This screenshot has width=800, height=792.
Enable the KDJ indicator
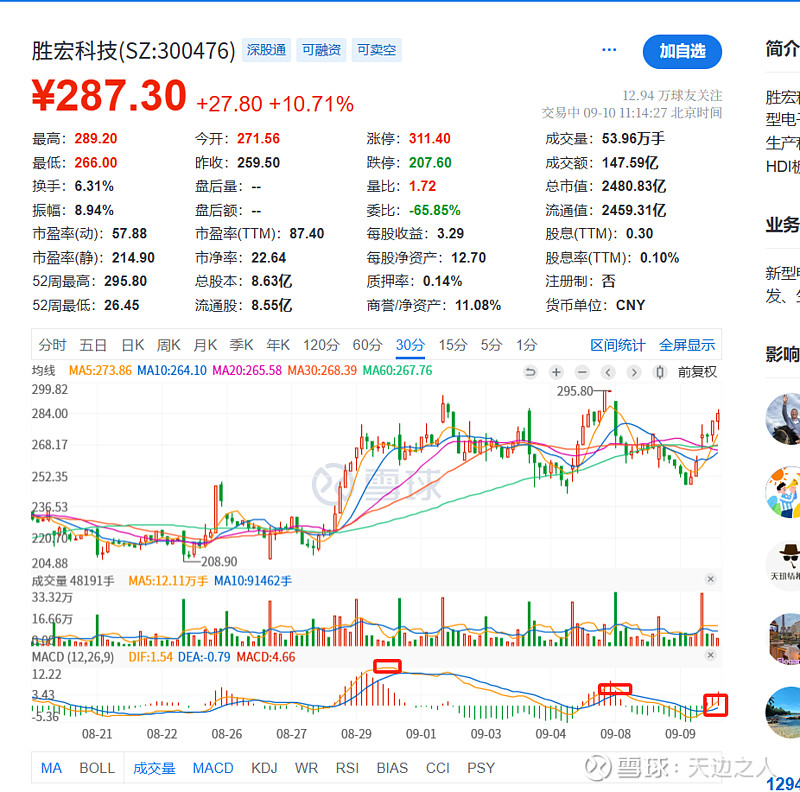264,768
